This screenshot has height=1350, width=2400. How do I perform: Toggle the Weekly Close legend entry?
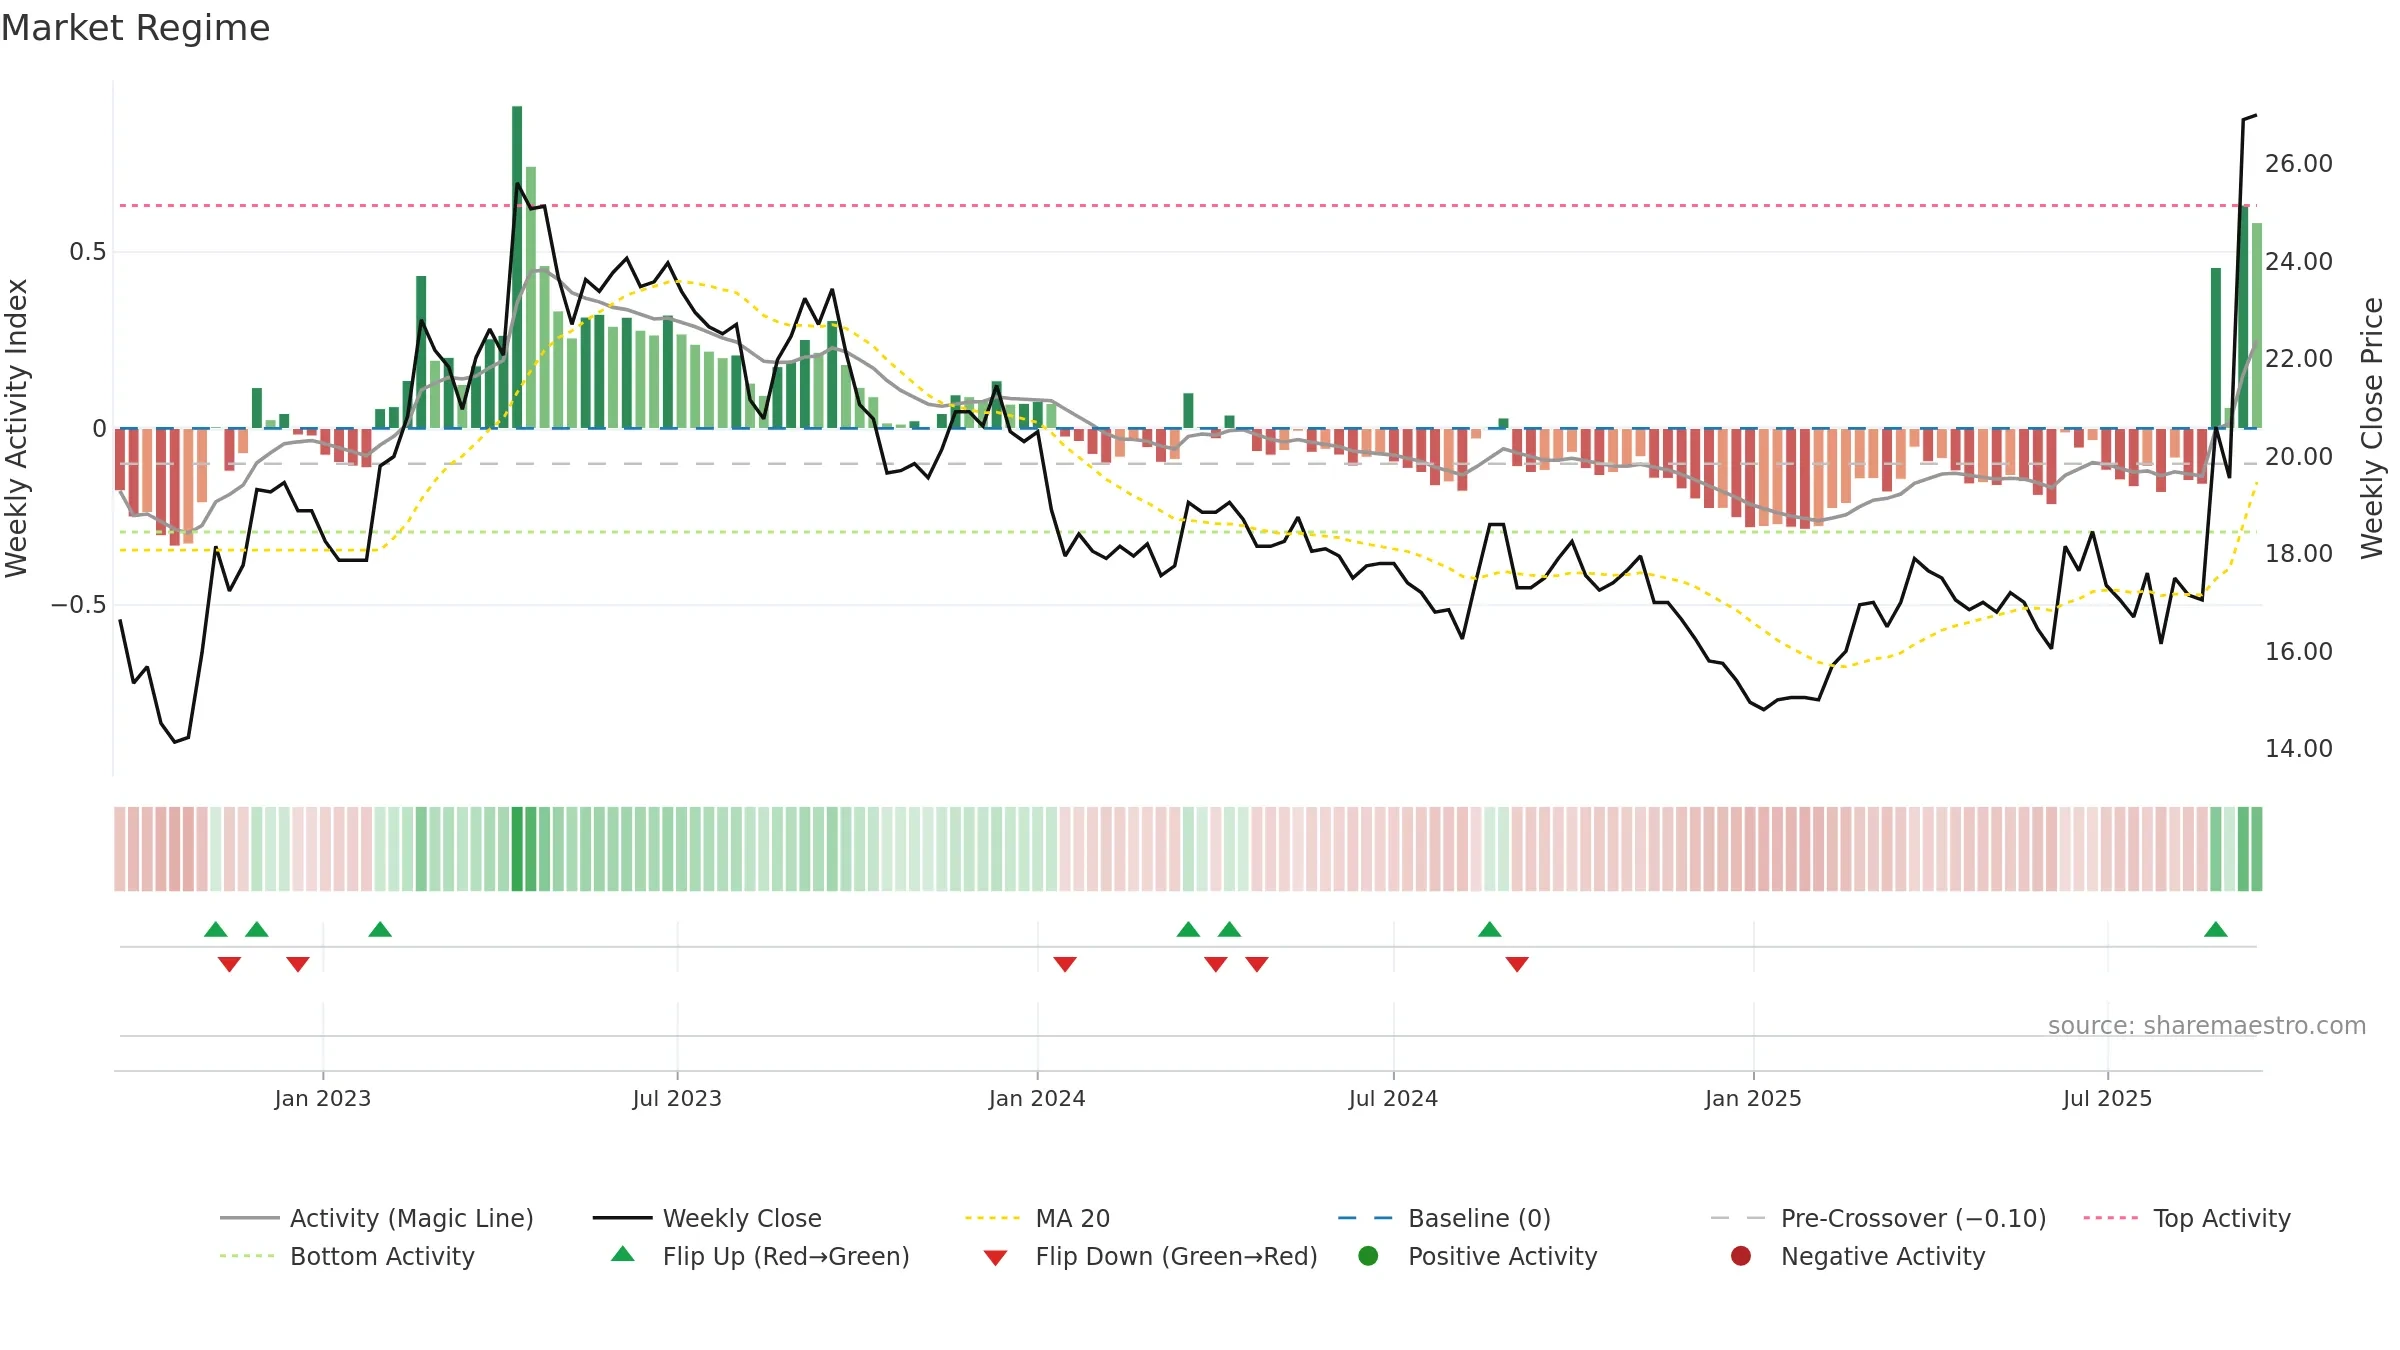[707, 1218]
